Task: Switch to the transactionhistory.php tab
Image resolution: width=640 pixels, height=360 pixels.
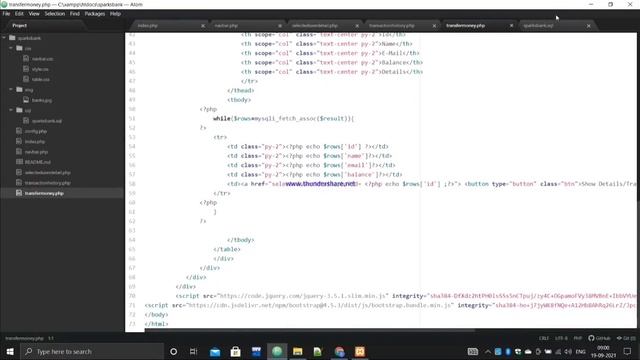Action: pos(392,26)
